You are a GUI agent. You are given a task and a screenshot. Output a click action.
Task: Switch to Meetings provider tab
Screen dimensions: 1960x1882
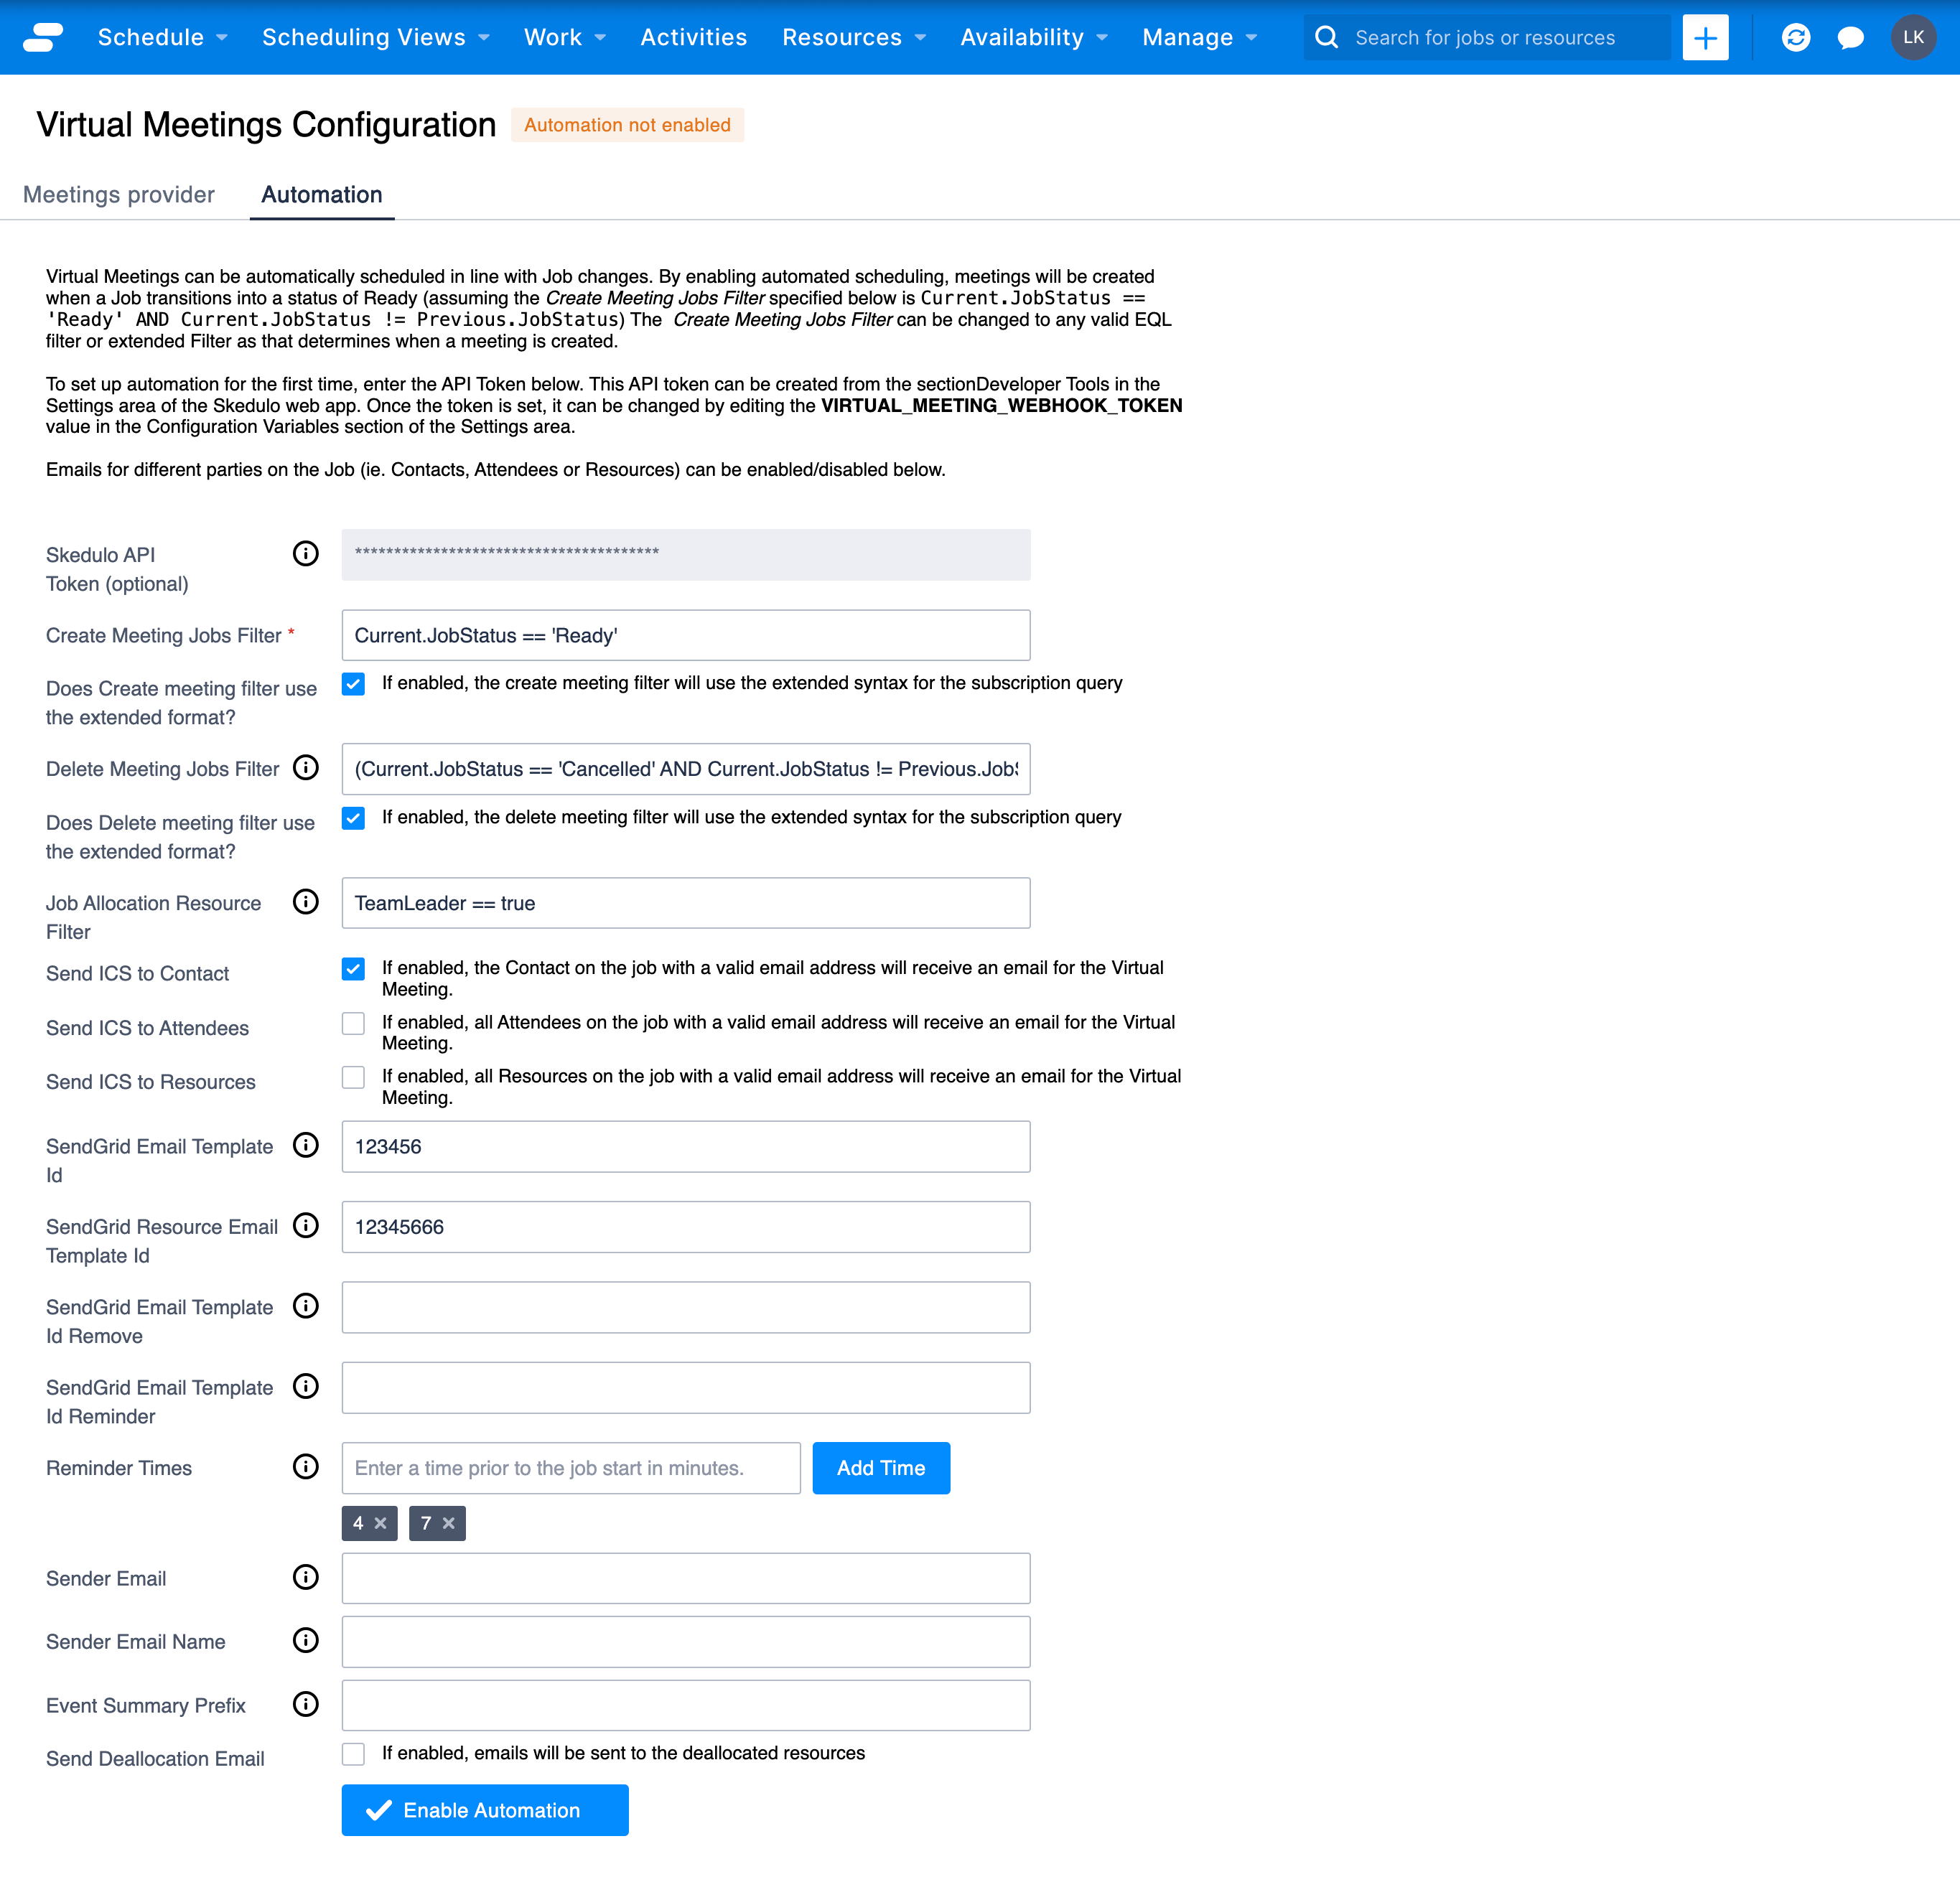(x=117, y=194)
